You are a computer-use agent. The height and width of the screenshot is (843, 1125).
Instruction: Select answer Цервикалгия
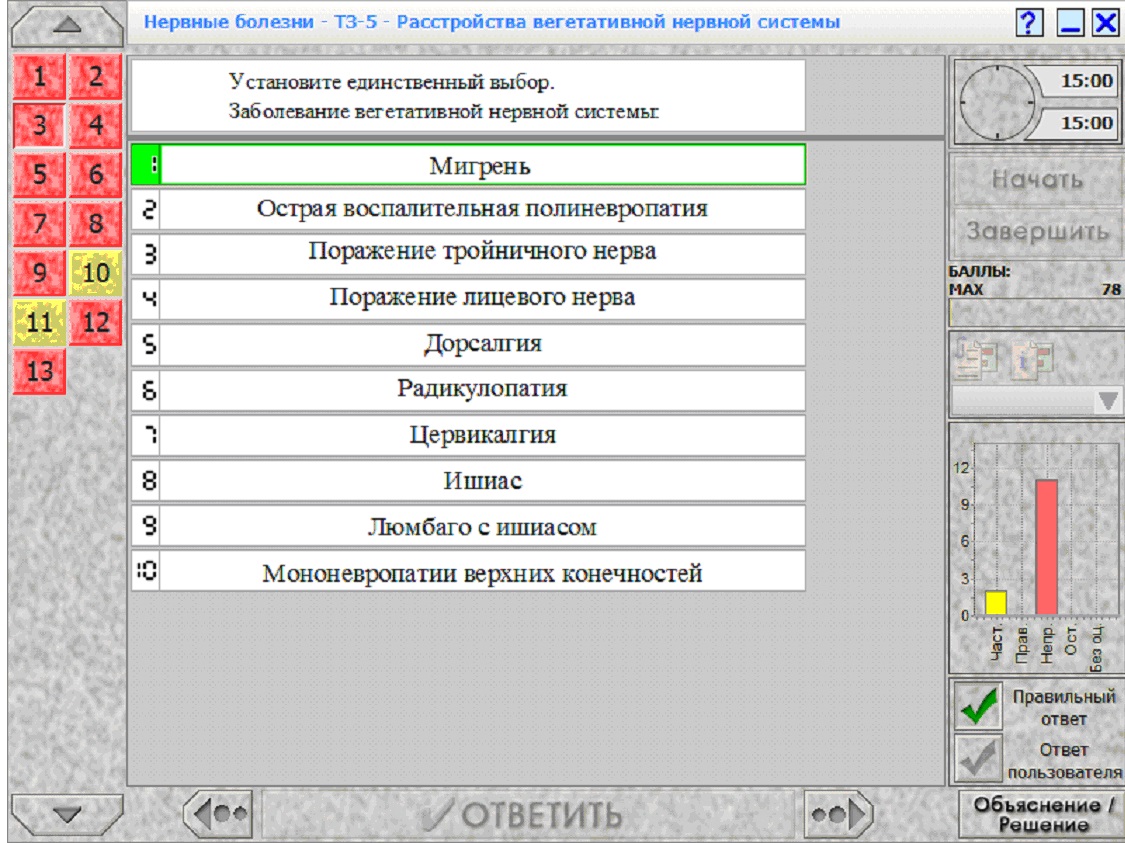coord(469,435)
